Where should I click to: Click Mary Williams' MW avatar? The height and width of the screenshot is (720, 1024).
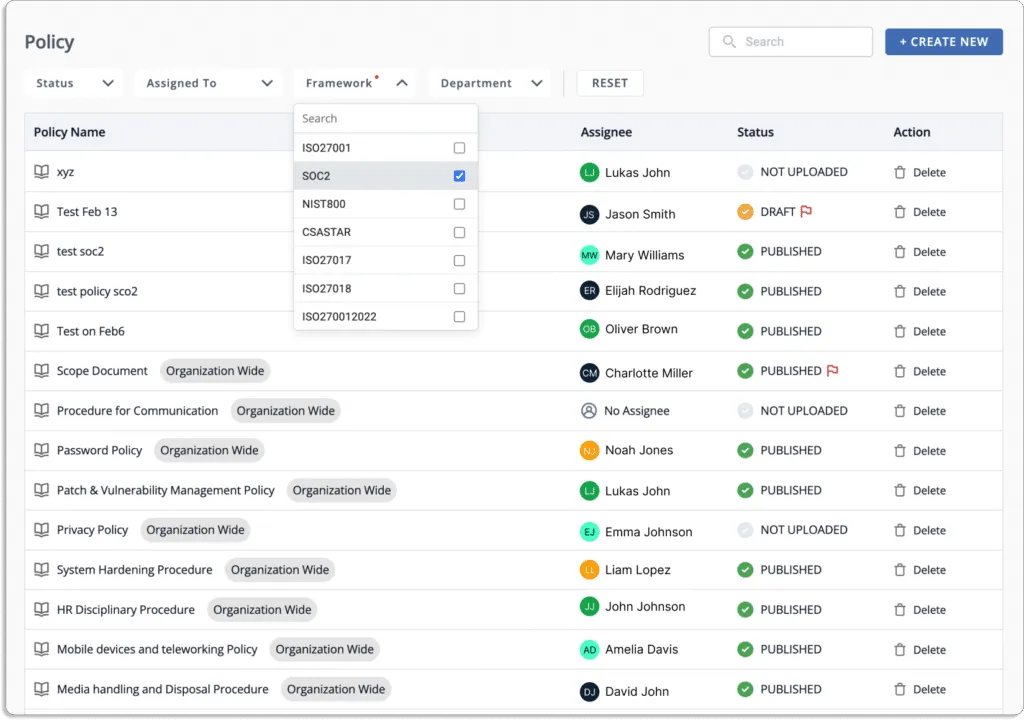(589, 255)
